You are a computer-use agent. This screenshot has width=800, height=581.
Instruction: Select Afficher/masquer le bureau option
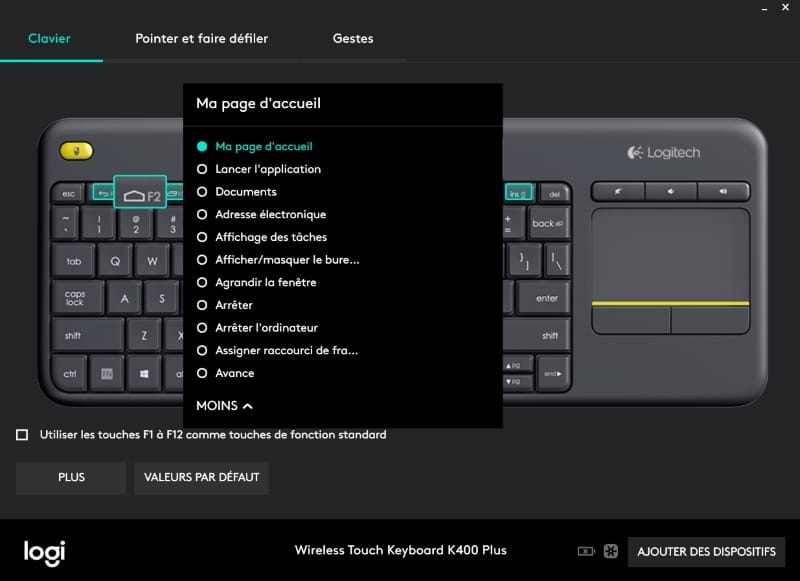click(278, 260)
